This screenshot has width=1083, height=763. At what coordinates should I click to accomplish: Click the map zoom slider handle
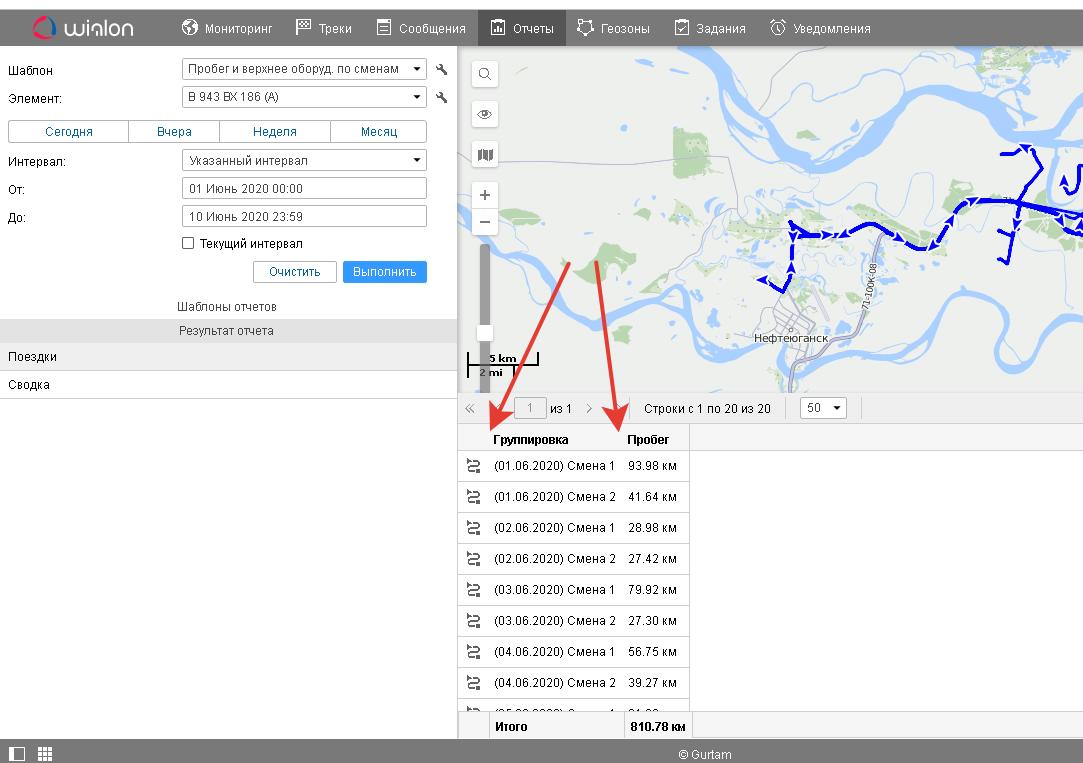click(x=485, y=332)
